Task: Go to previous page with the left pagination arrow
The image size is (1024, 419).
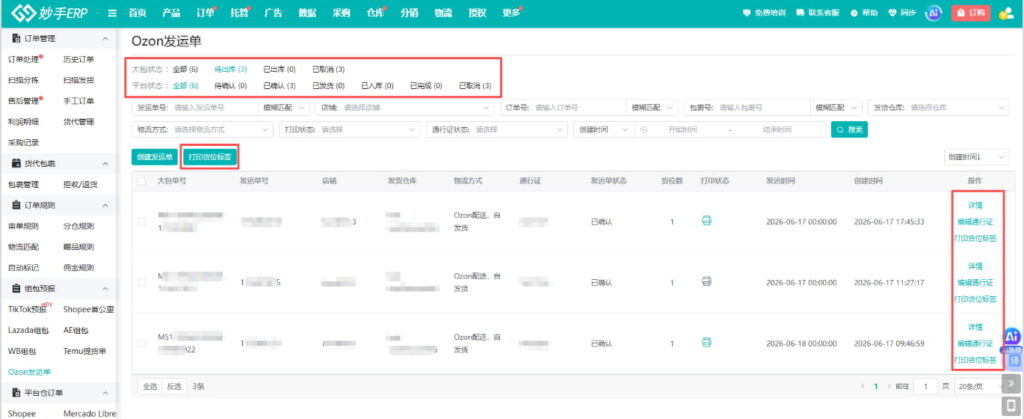Action: (863, 386)
